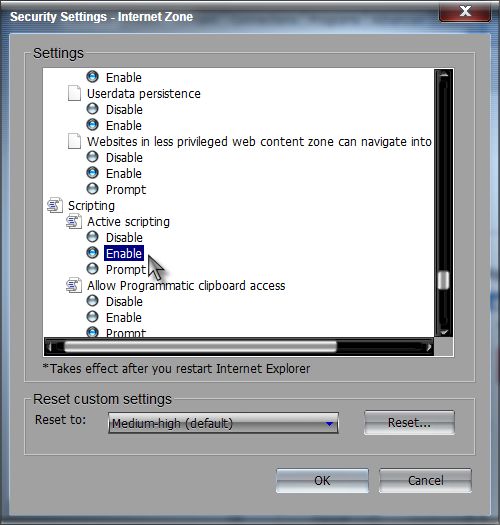This screenshot has height=525, width=500.
Task: Click the Allow Programmatic clipboard access icon
Action: tap(74, 285)
